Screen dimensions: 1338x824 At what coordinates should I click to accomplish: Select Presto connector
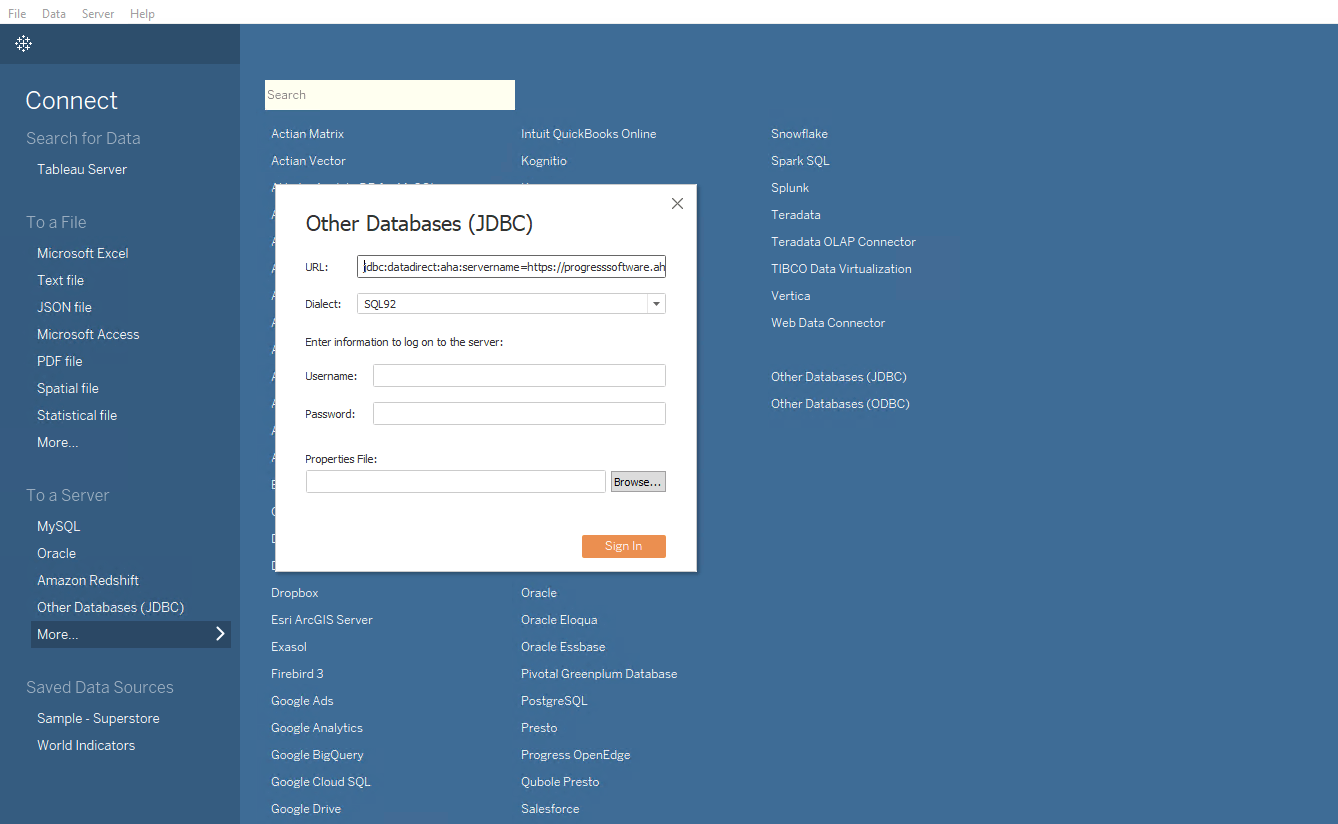(x=539, y=728)
